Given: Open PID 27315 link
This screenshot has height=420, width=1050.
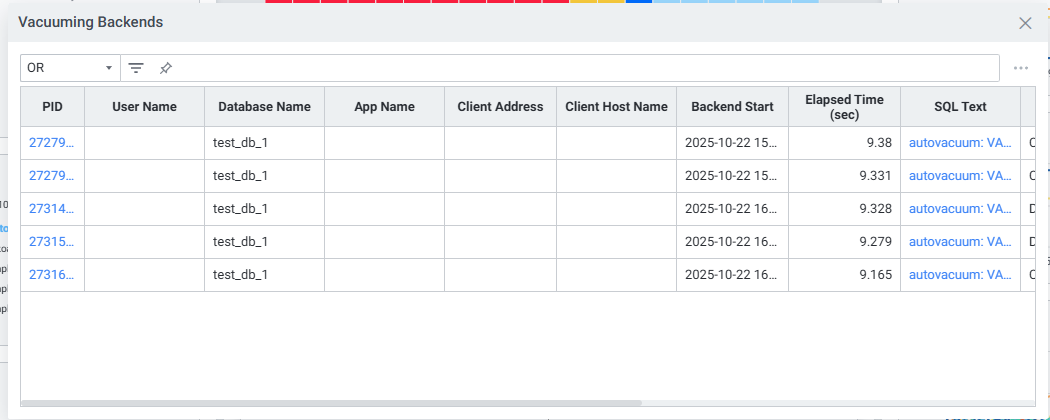Looking at the screenshot, I should (x=51, y=242).
